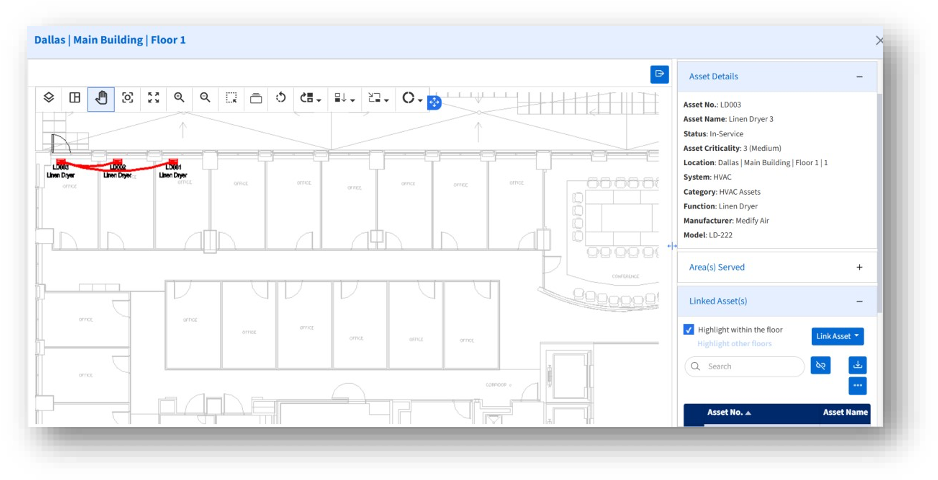Download the linked assets list

857,365
